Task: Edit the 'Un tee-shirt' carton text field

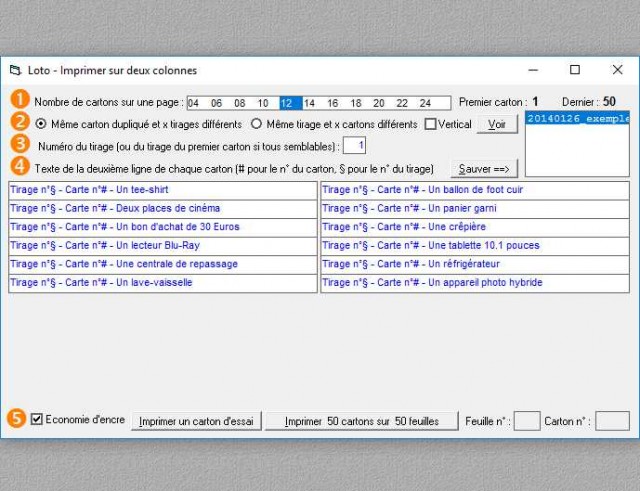Action: [162, 190]
